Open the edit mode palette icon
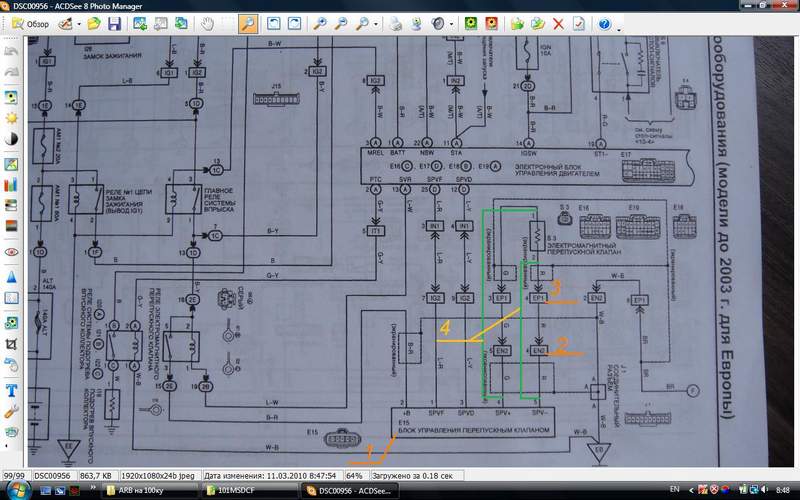This screenshot has width=800, height=500. (x=65, y=24)
